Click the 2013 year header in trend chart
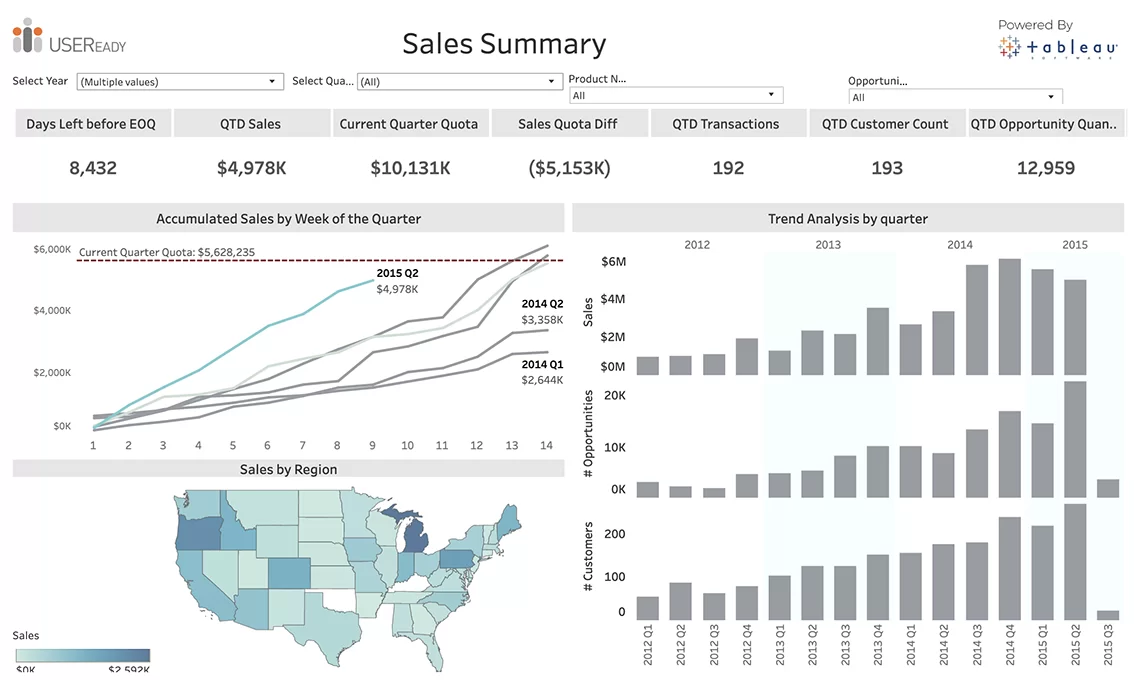 pyautogui.click(x=828, y=245)
